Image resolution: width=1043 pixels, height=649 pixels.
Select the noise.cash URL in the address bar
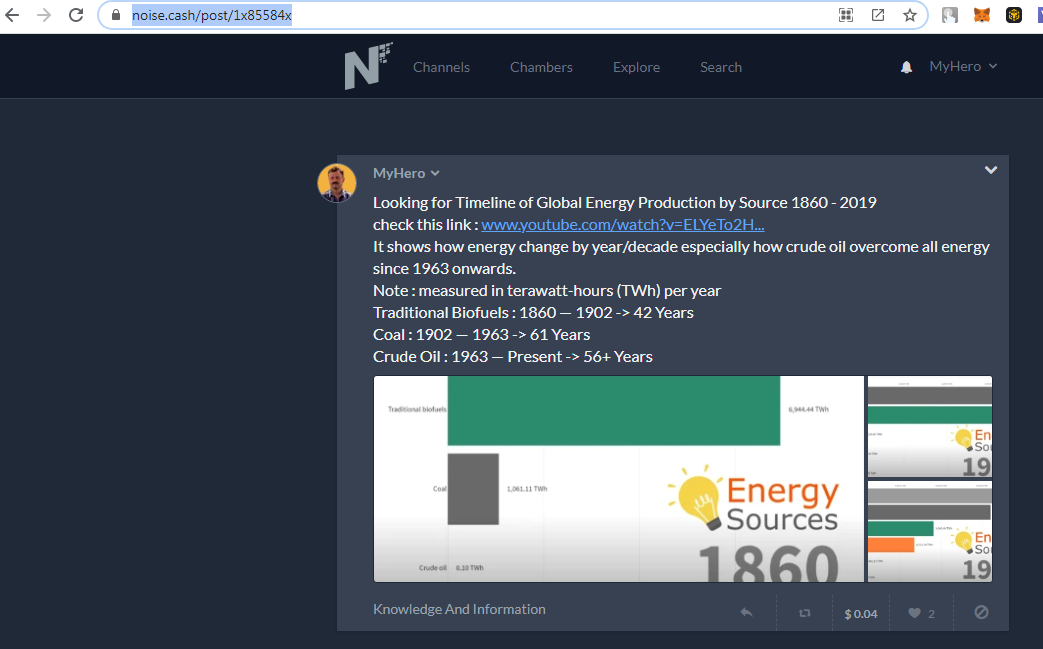click(212, 15)
